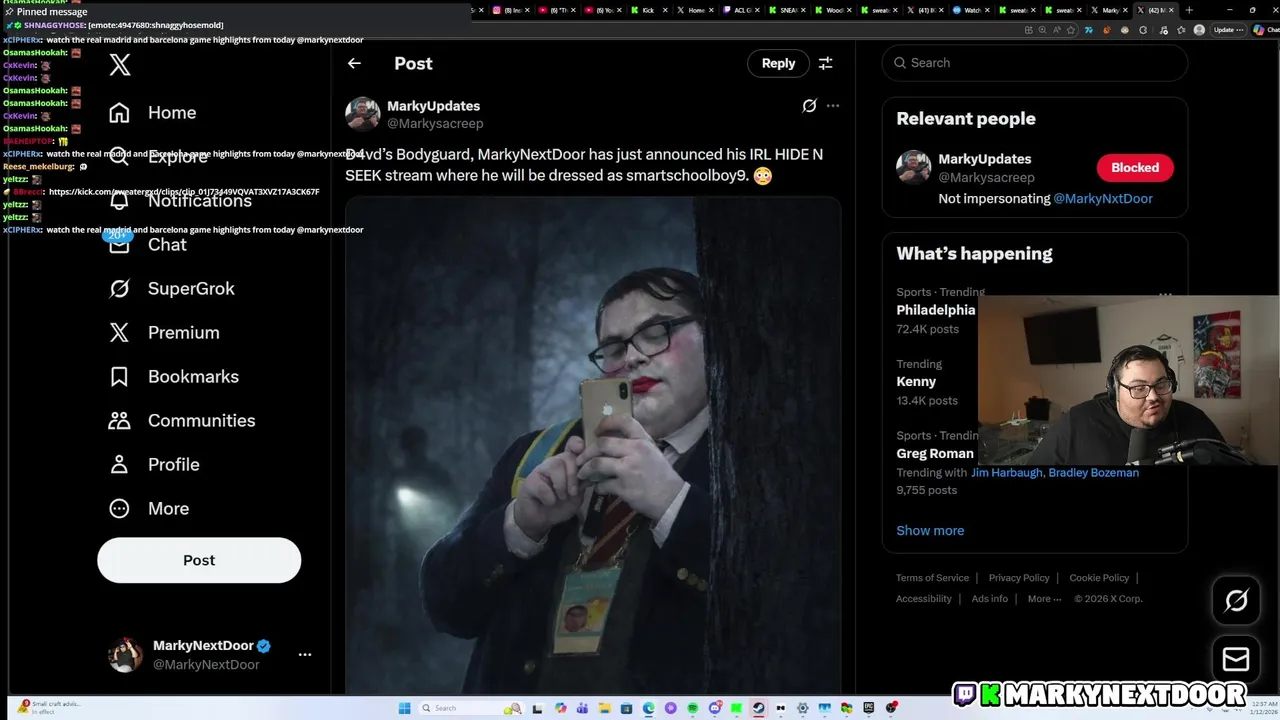
Task: Open Terms of Service footer link
Action: pos(932,578)
